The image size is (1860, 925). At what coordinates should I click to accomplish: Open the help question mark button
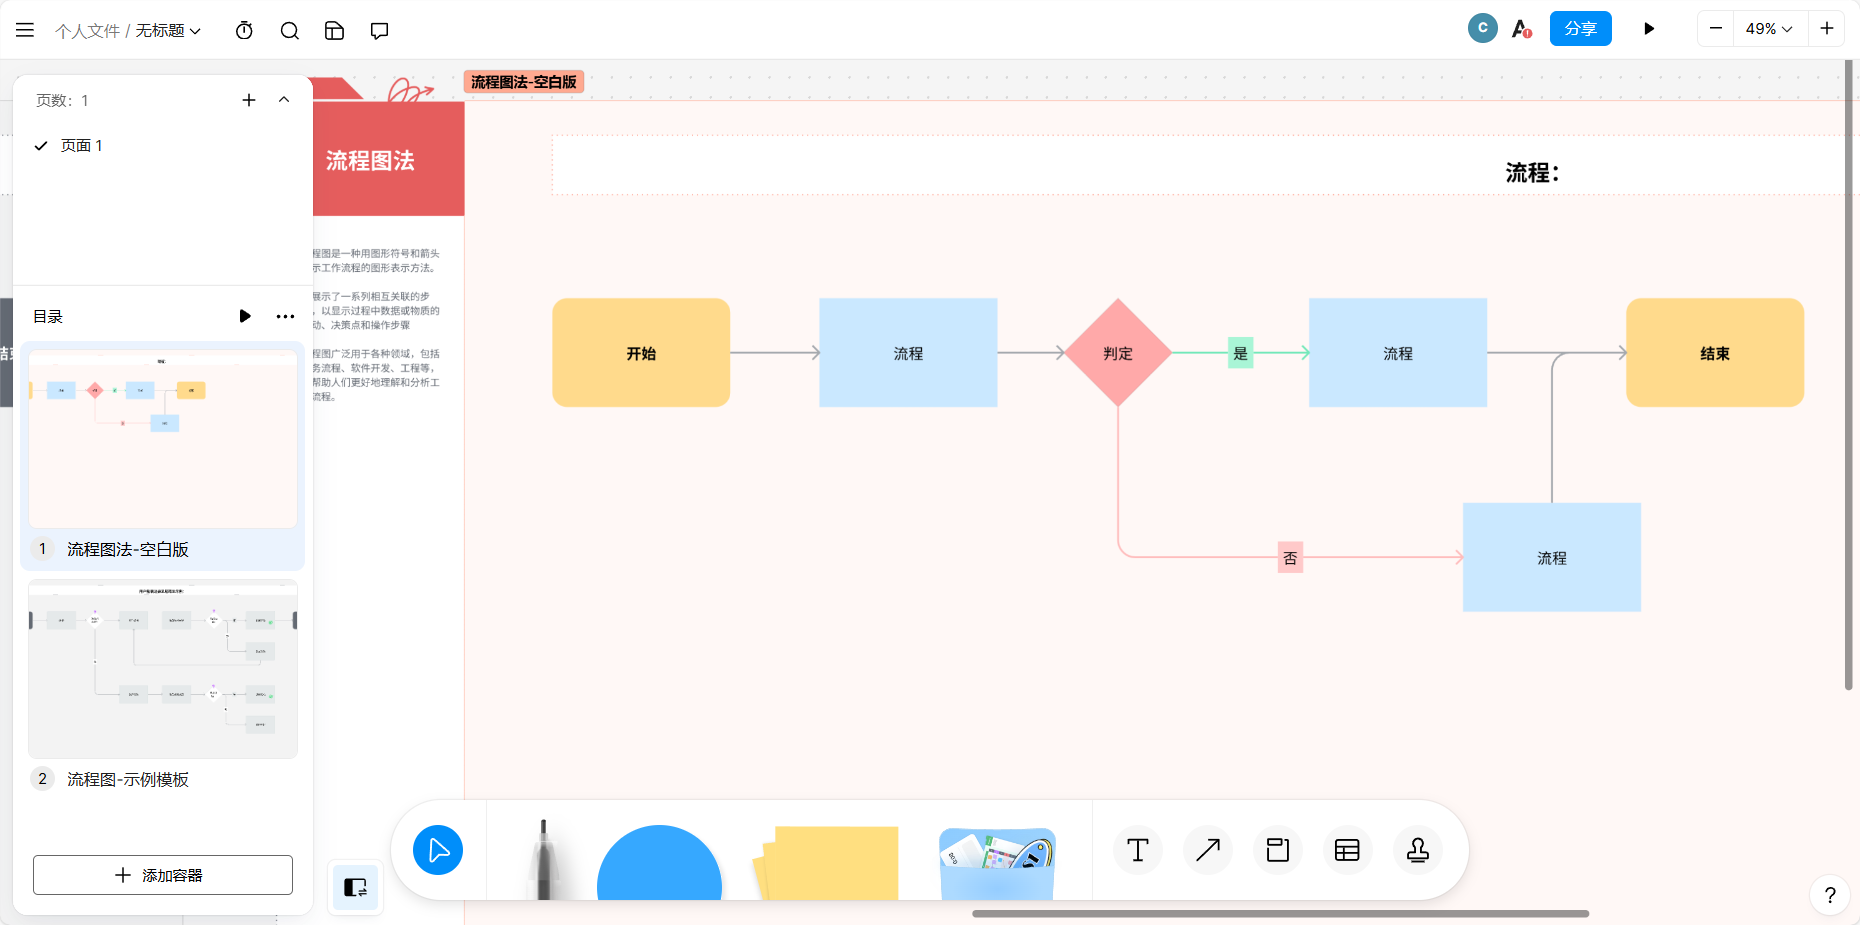(1830, 895)
